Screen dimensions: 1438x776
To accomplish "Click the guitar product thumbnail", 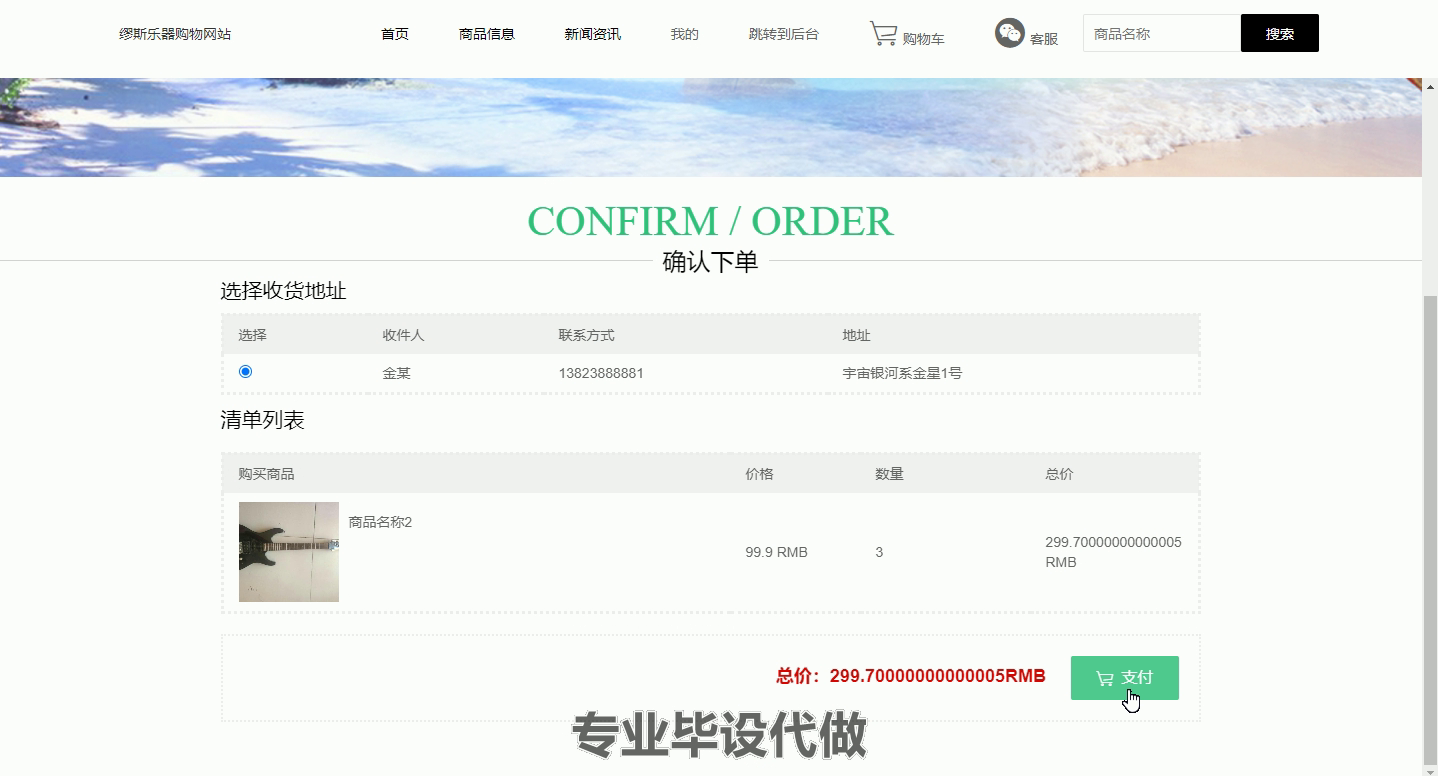I will (289, 552).
